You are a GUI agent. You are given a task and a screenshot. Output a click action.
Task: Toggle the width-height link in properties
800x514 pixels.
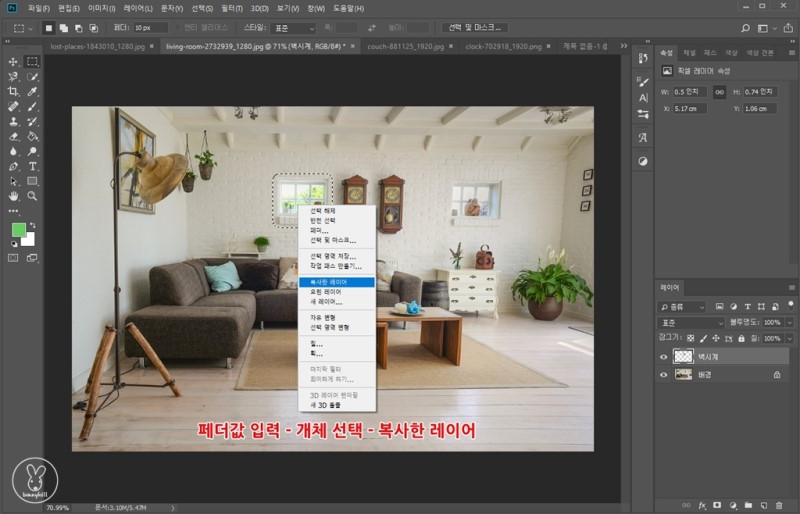[718, 92]
